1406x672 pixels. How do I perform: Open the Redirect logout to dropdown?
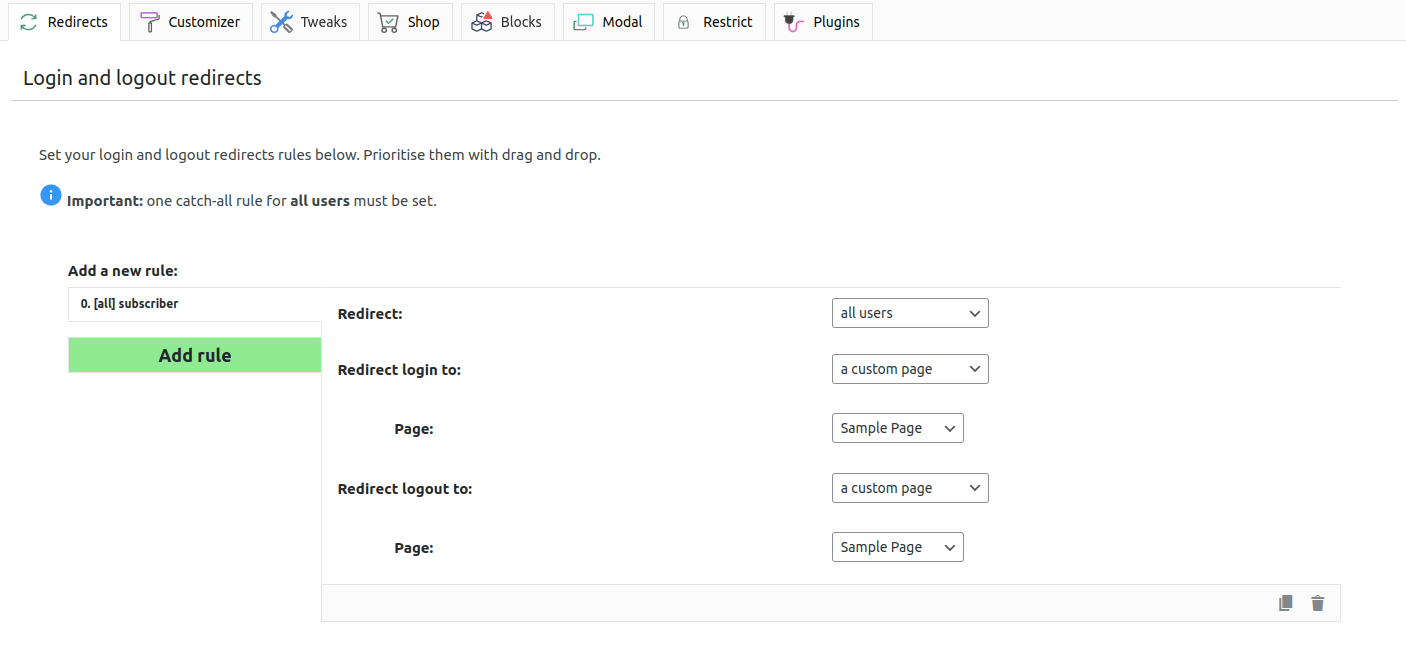click(x=910, y=488)
